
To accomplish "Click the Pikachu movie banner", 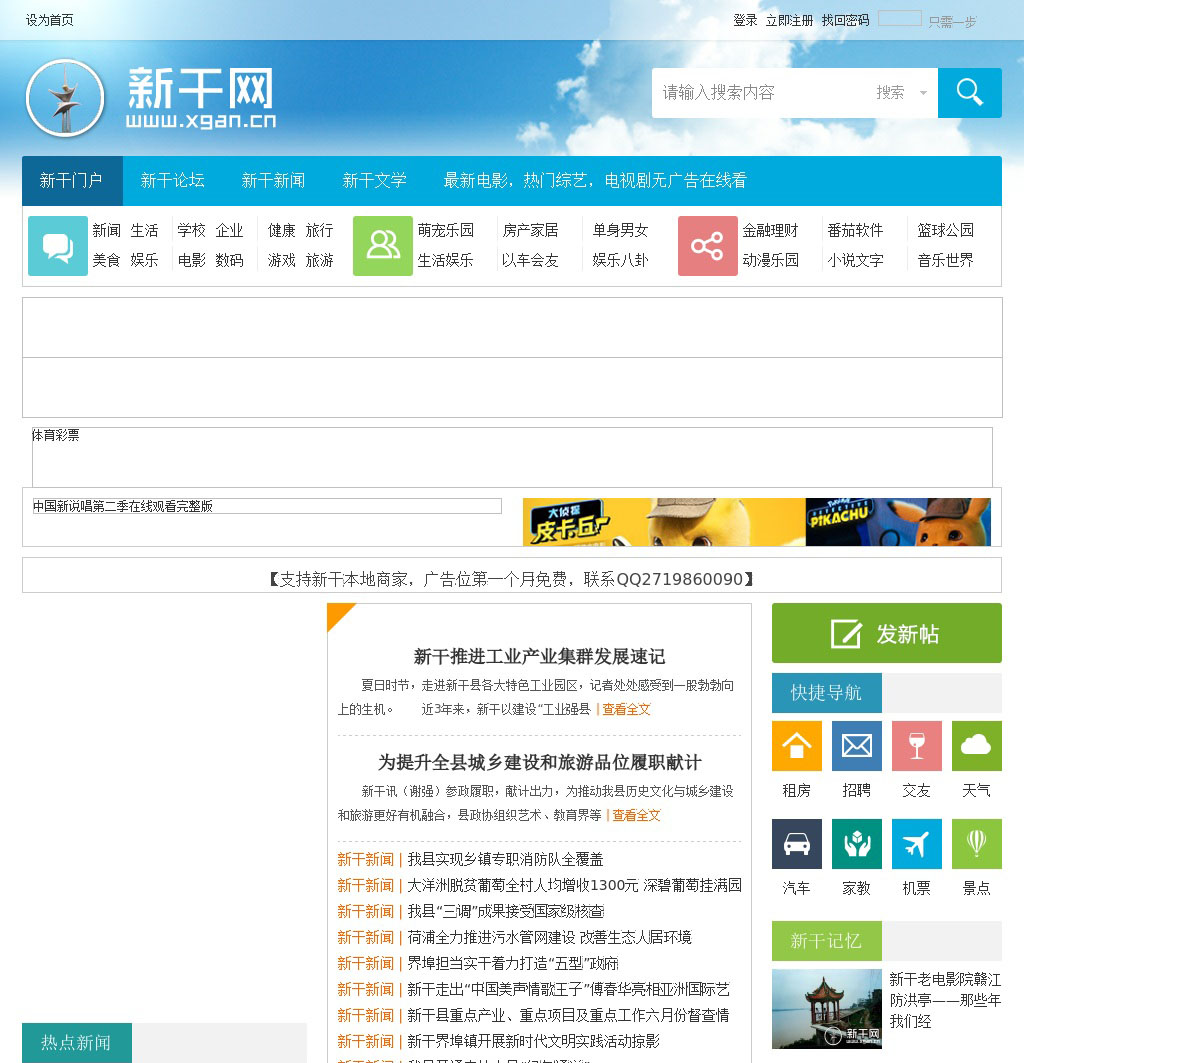I will (x=756, y=522).
